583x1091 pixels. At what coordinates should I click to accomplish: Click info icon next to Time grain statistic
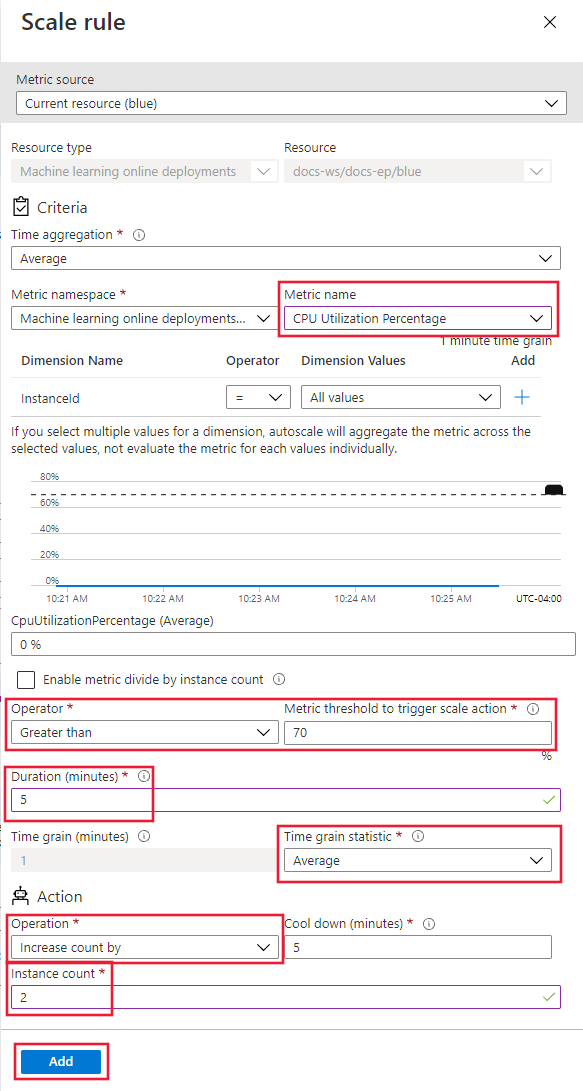click(x=418, y=836)
